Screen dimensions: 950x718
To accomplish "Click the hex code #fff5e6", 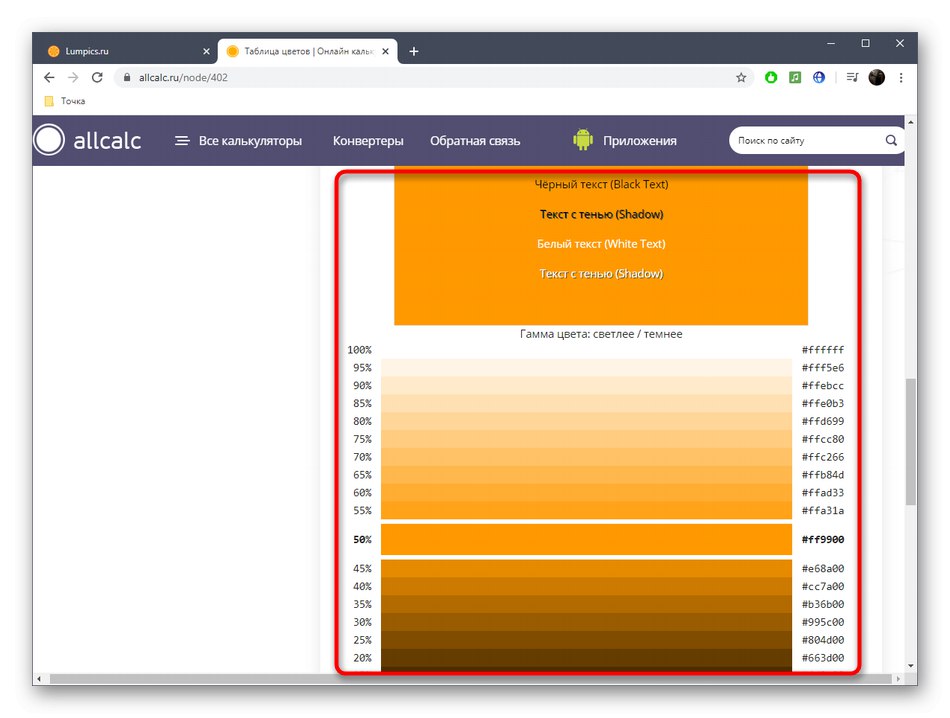I will 823,367.
